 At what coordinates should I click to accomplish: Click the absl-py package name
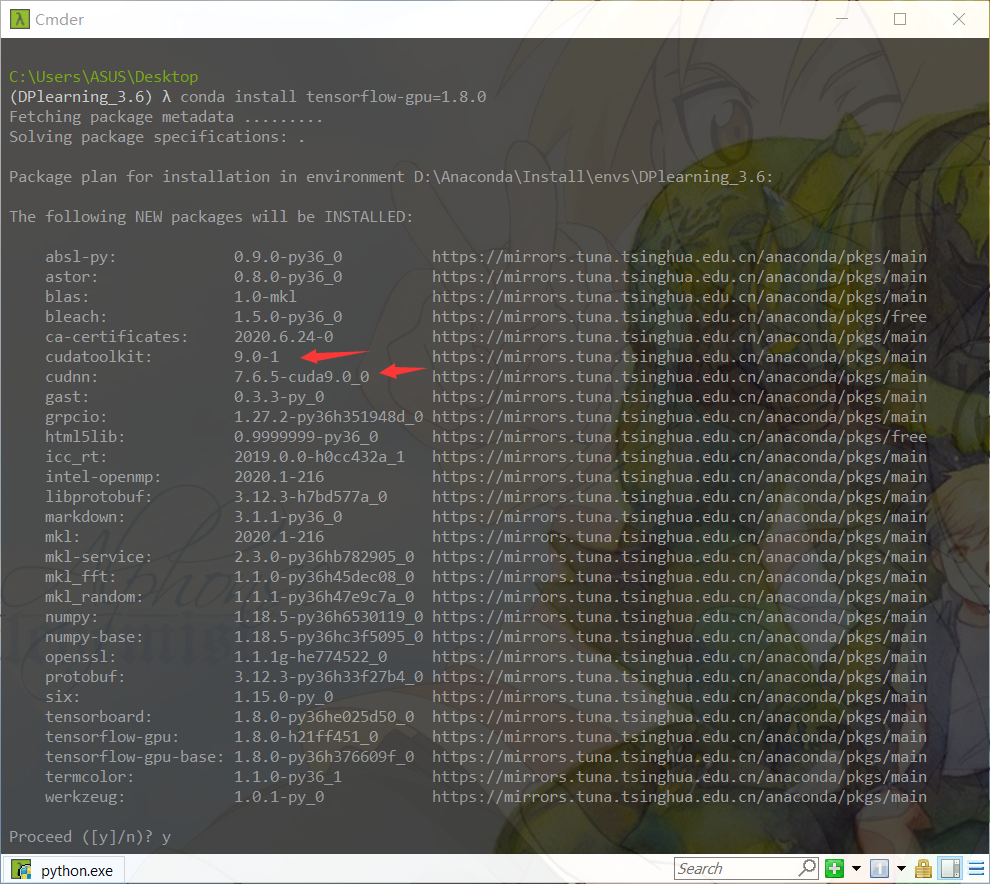coord(81,257)
